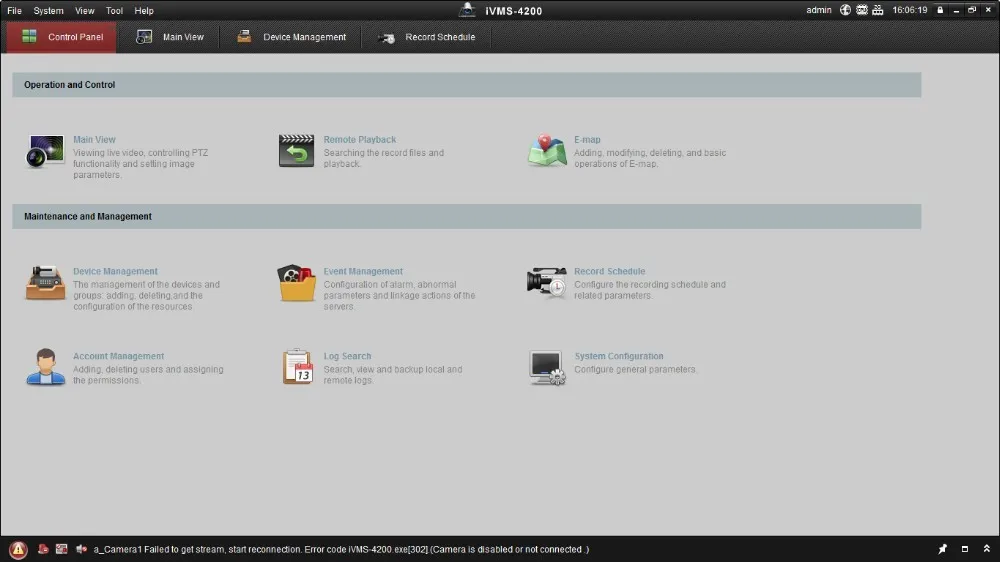Click the globe network status icon

845,10
